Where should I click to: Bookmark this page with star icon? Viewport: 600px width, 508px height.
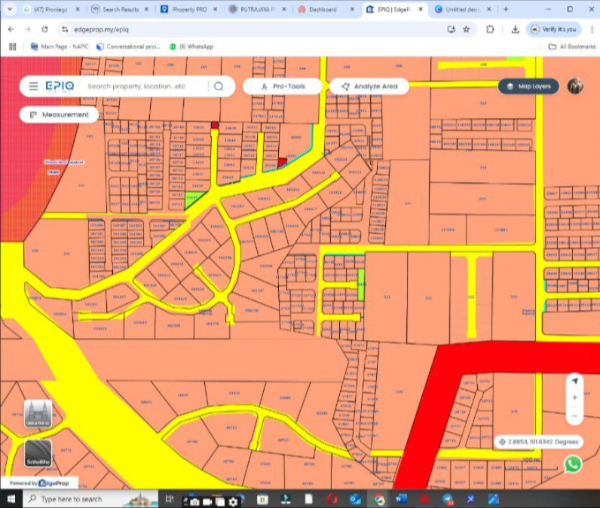pos(467,29)
